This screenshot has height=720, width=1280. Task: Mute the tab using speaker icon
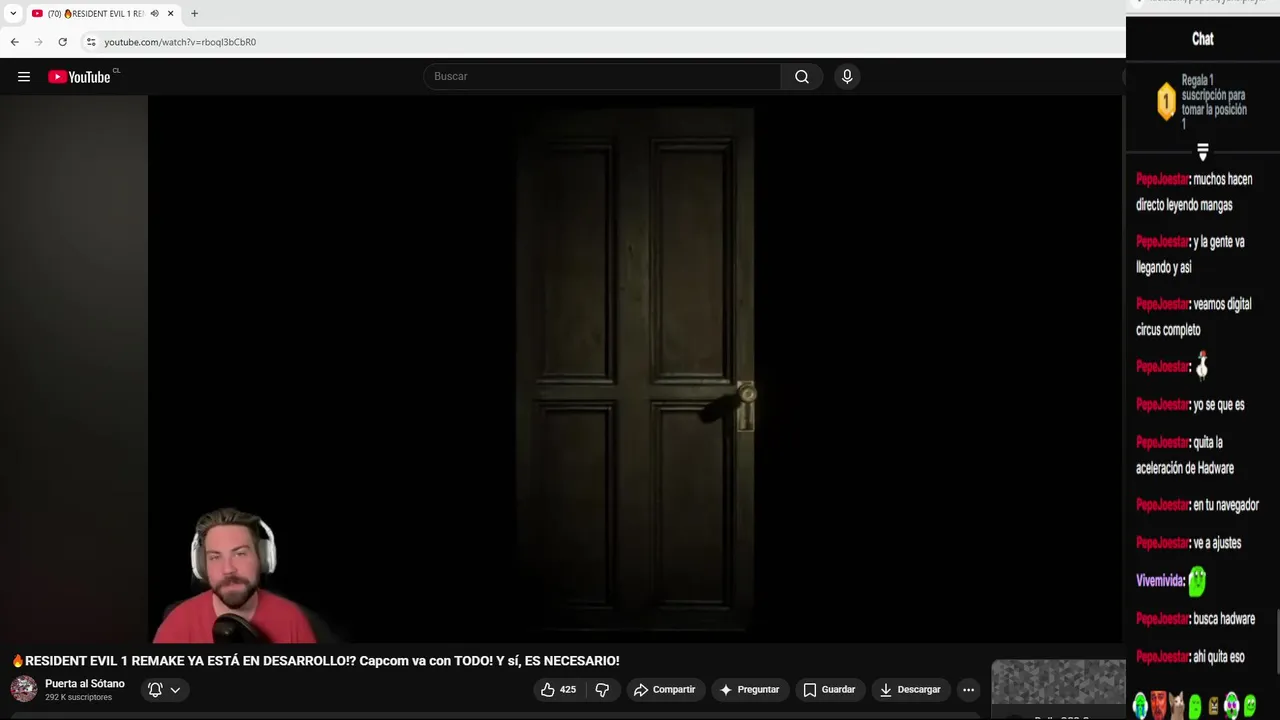point(154,14)
